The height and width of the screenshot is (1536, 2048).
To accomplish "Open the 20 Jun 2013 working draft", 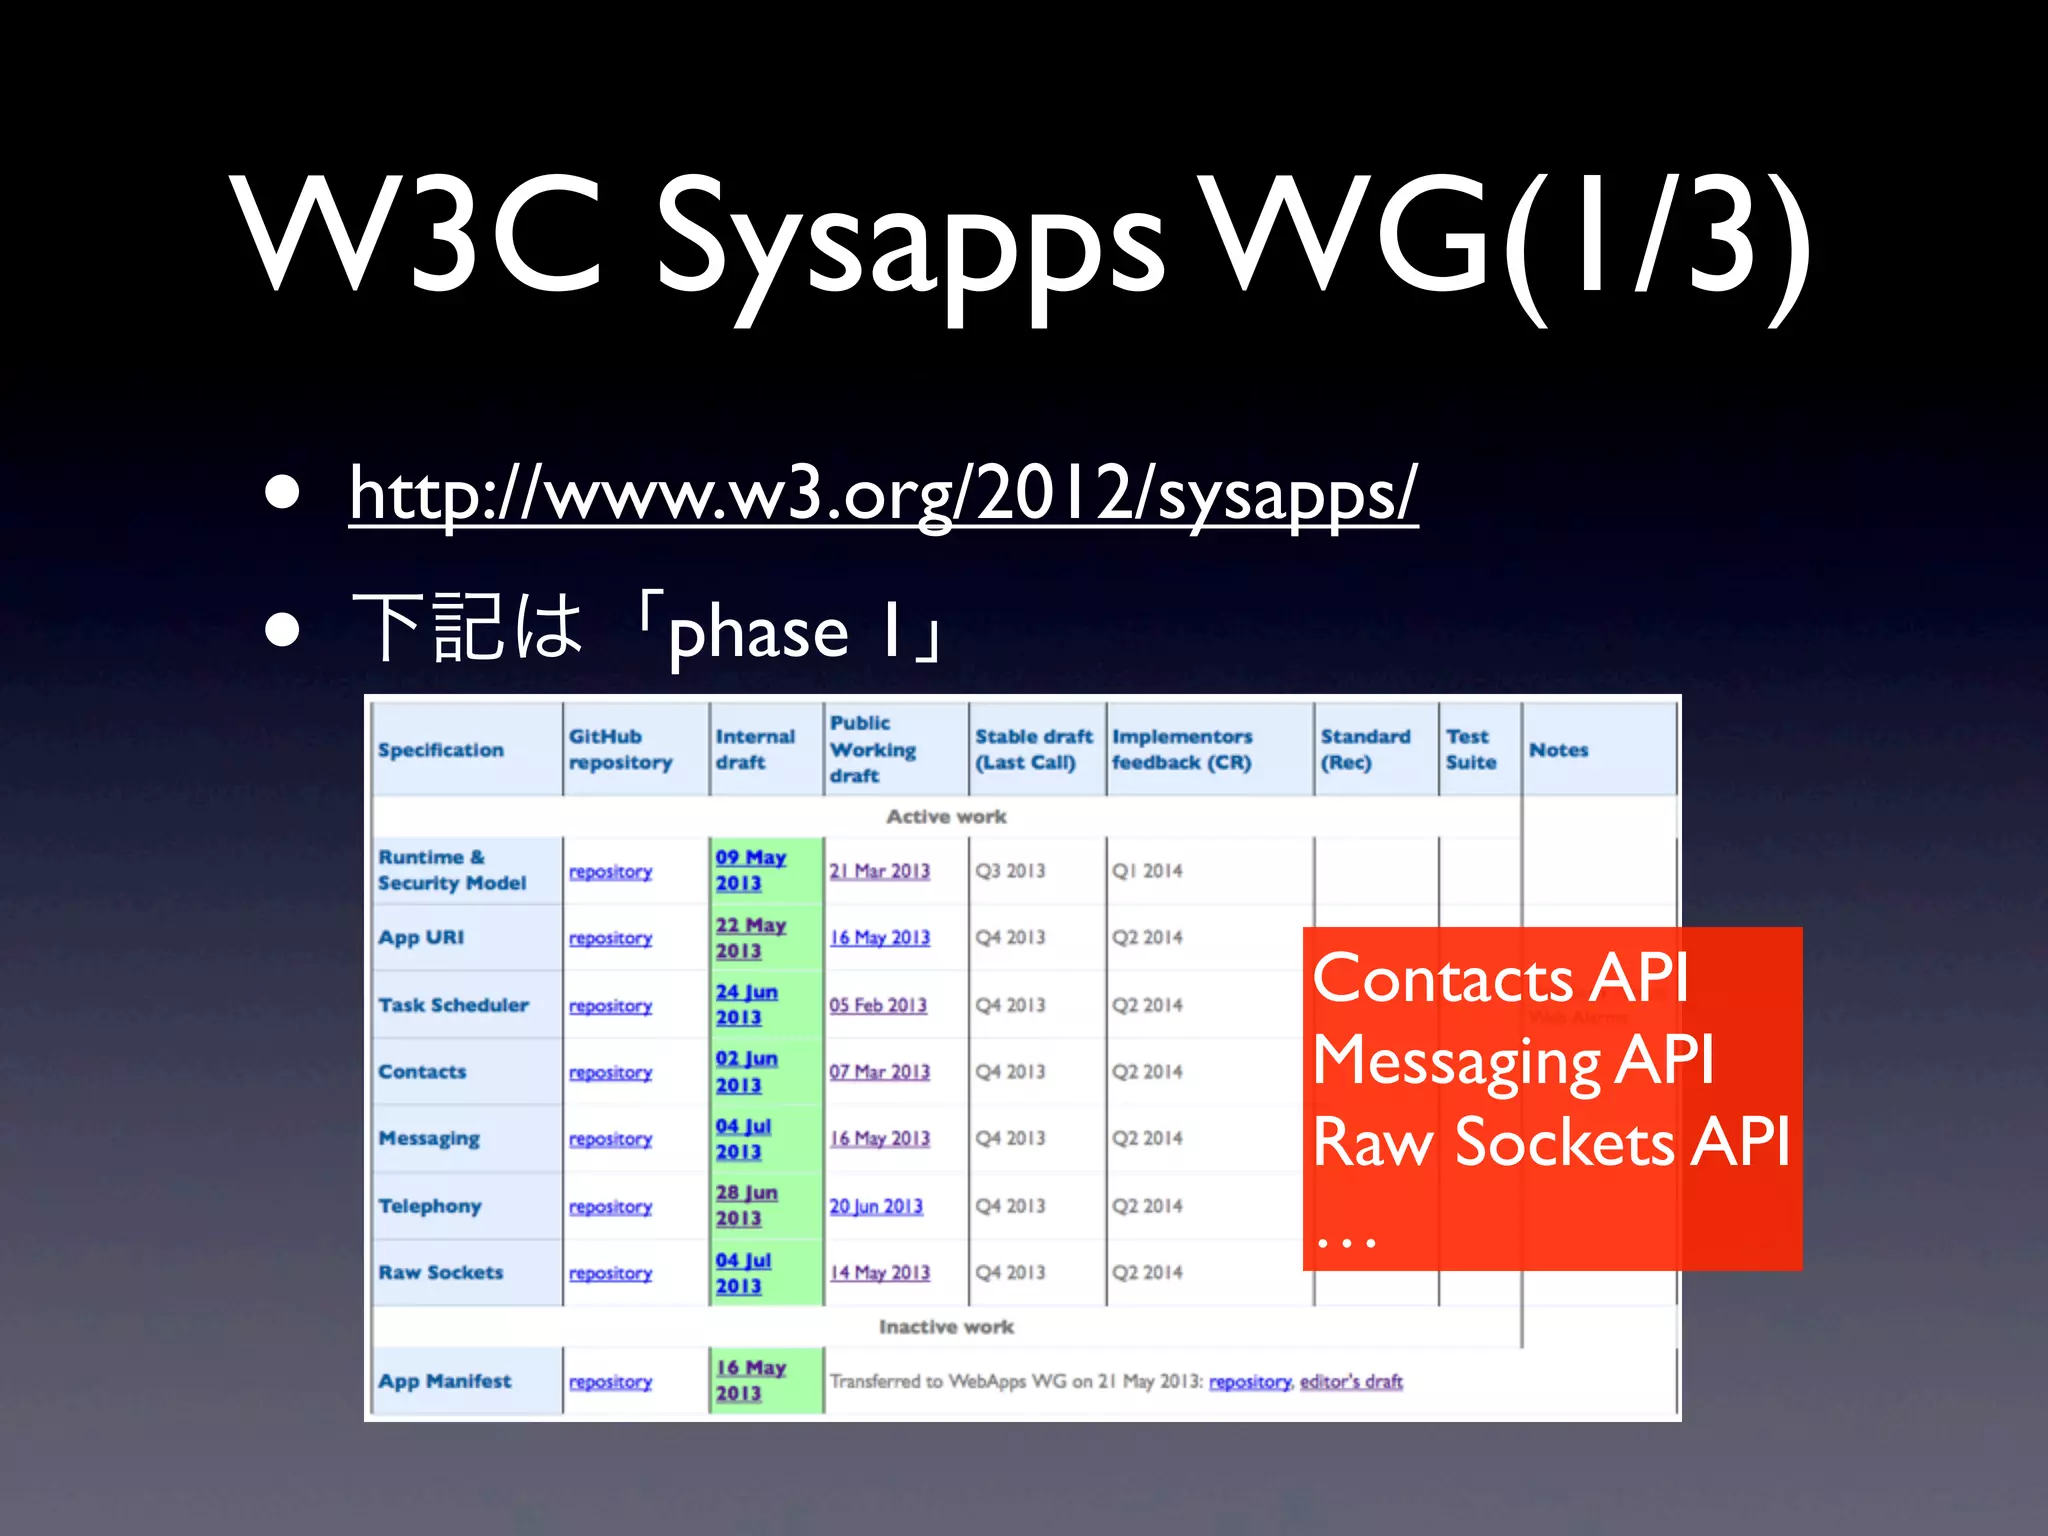I will coord(876,1206).
